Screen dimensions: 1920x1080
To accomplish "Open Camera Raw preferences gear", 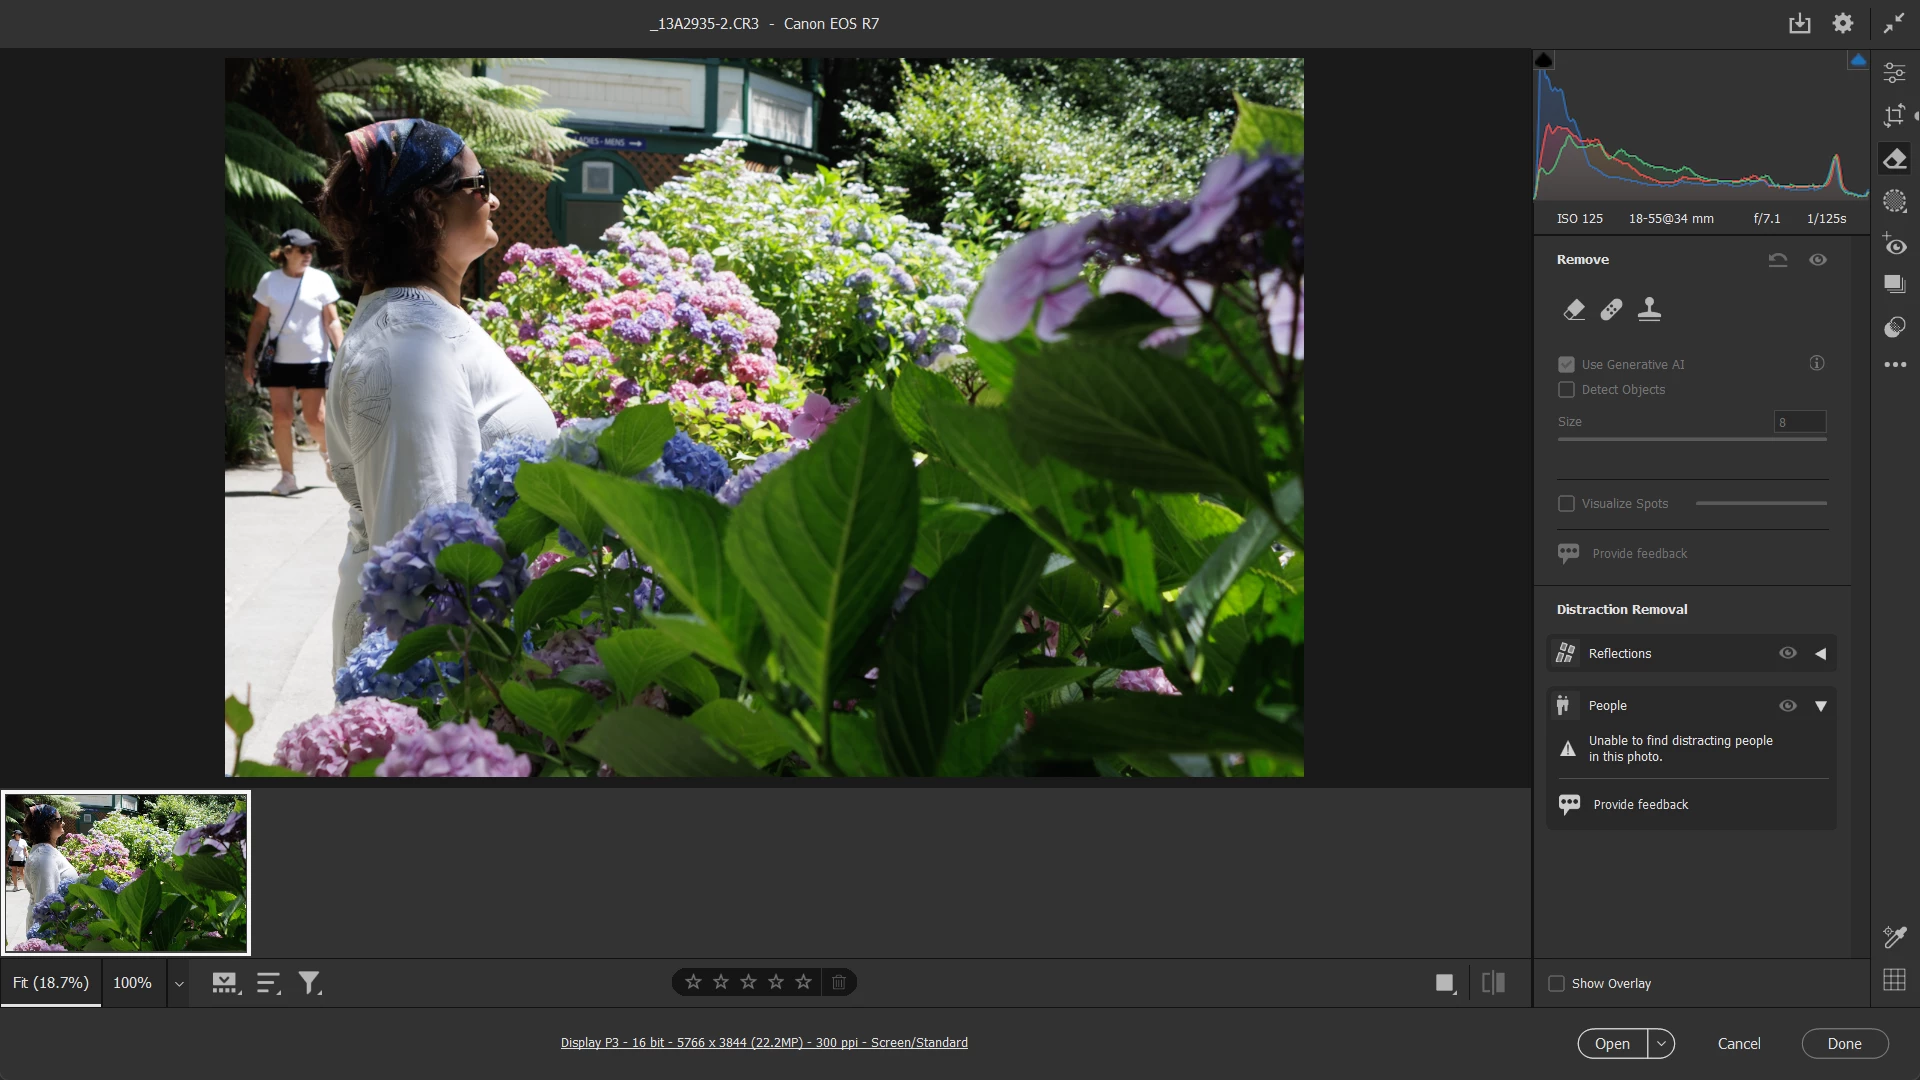I will click(x=1842, y=23).
